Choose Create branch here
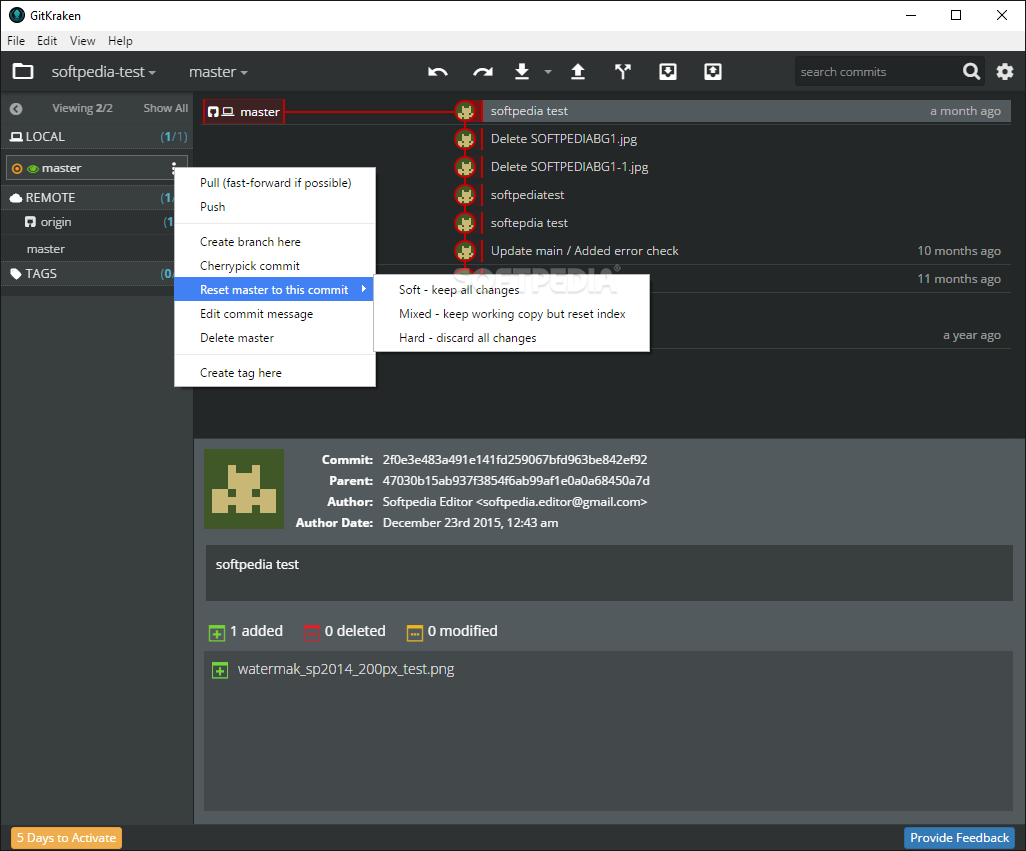Viewport: 1026px width, 851px height. tap(275, 241)
